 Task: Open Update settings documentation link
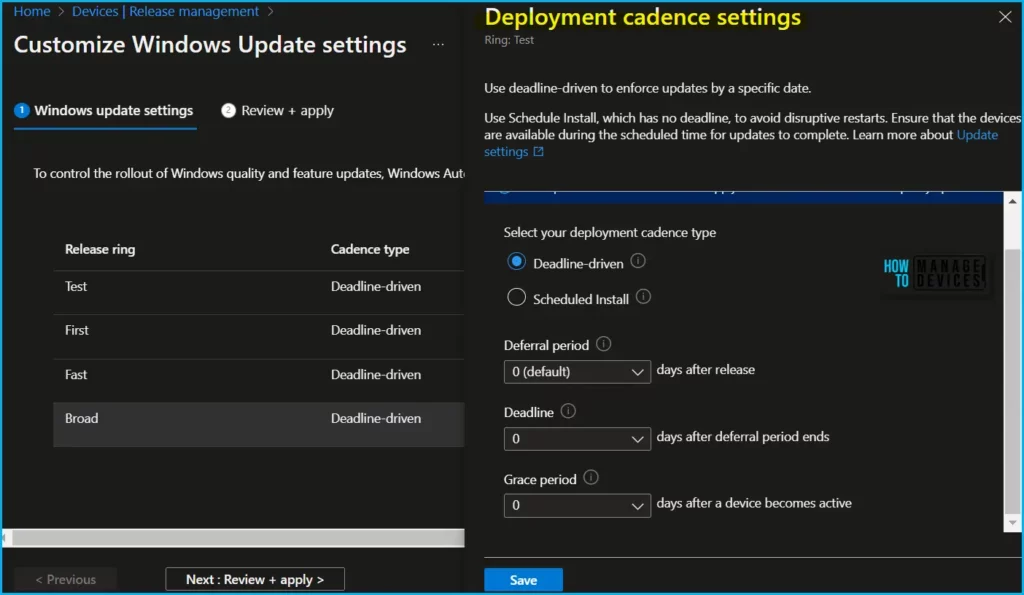(977, 135)
